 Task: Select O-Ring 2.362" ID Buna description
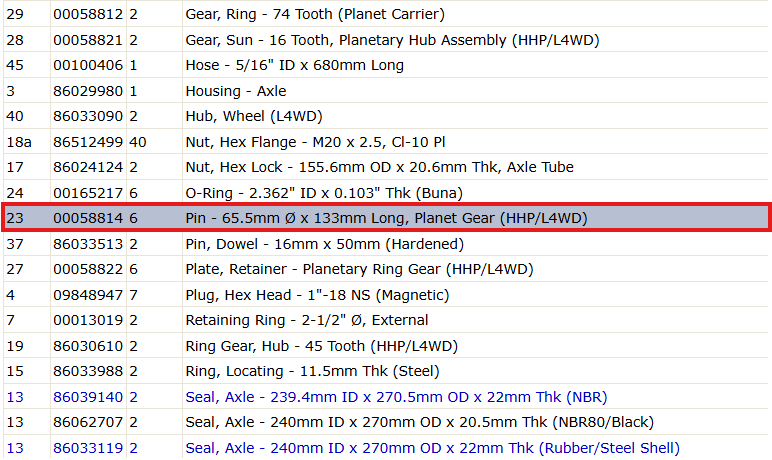click(324, 193)
